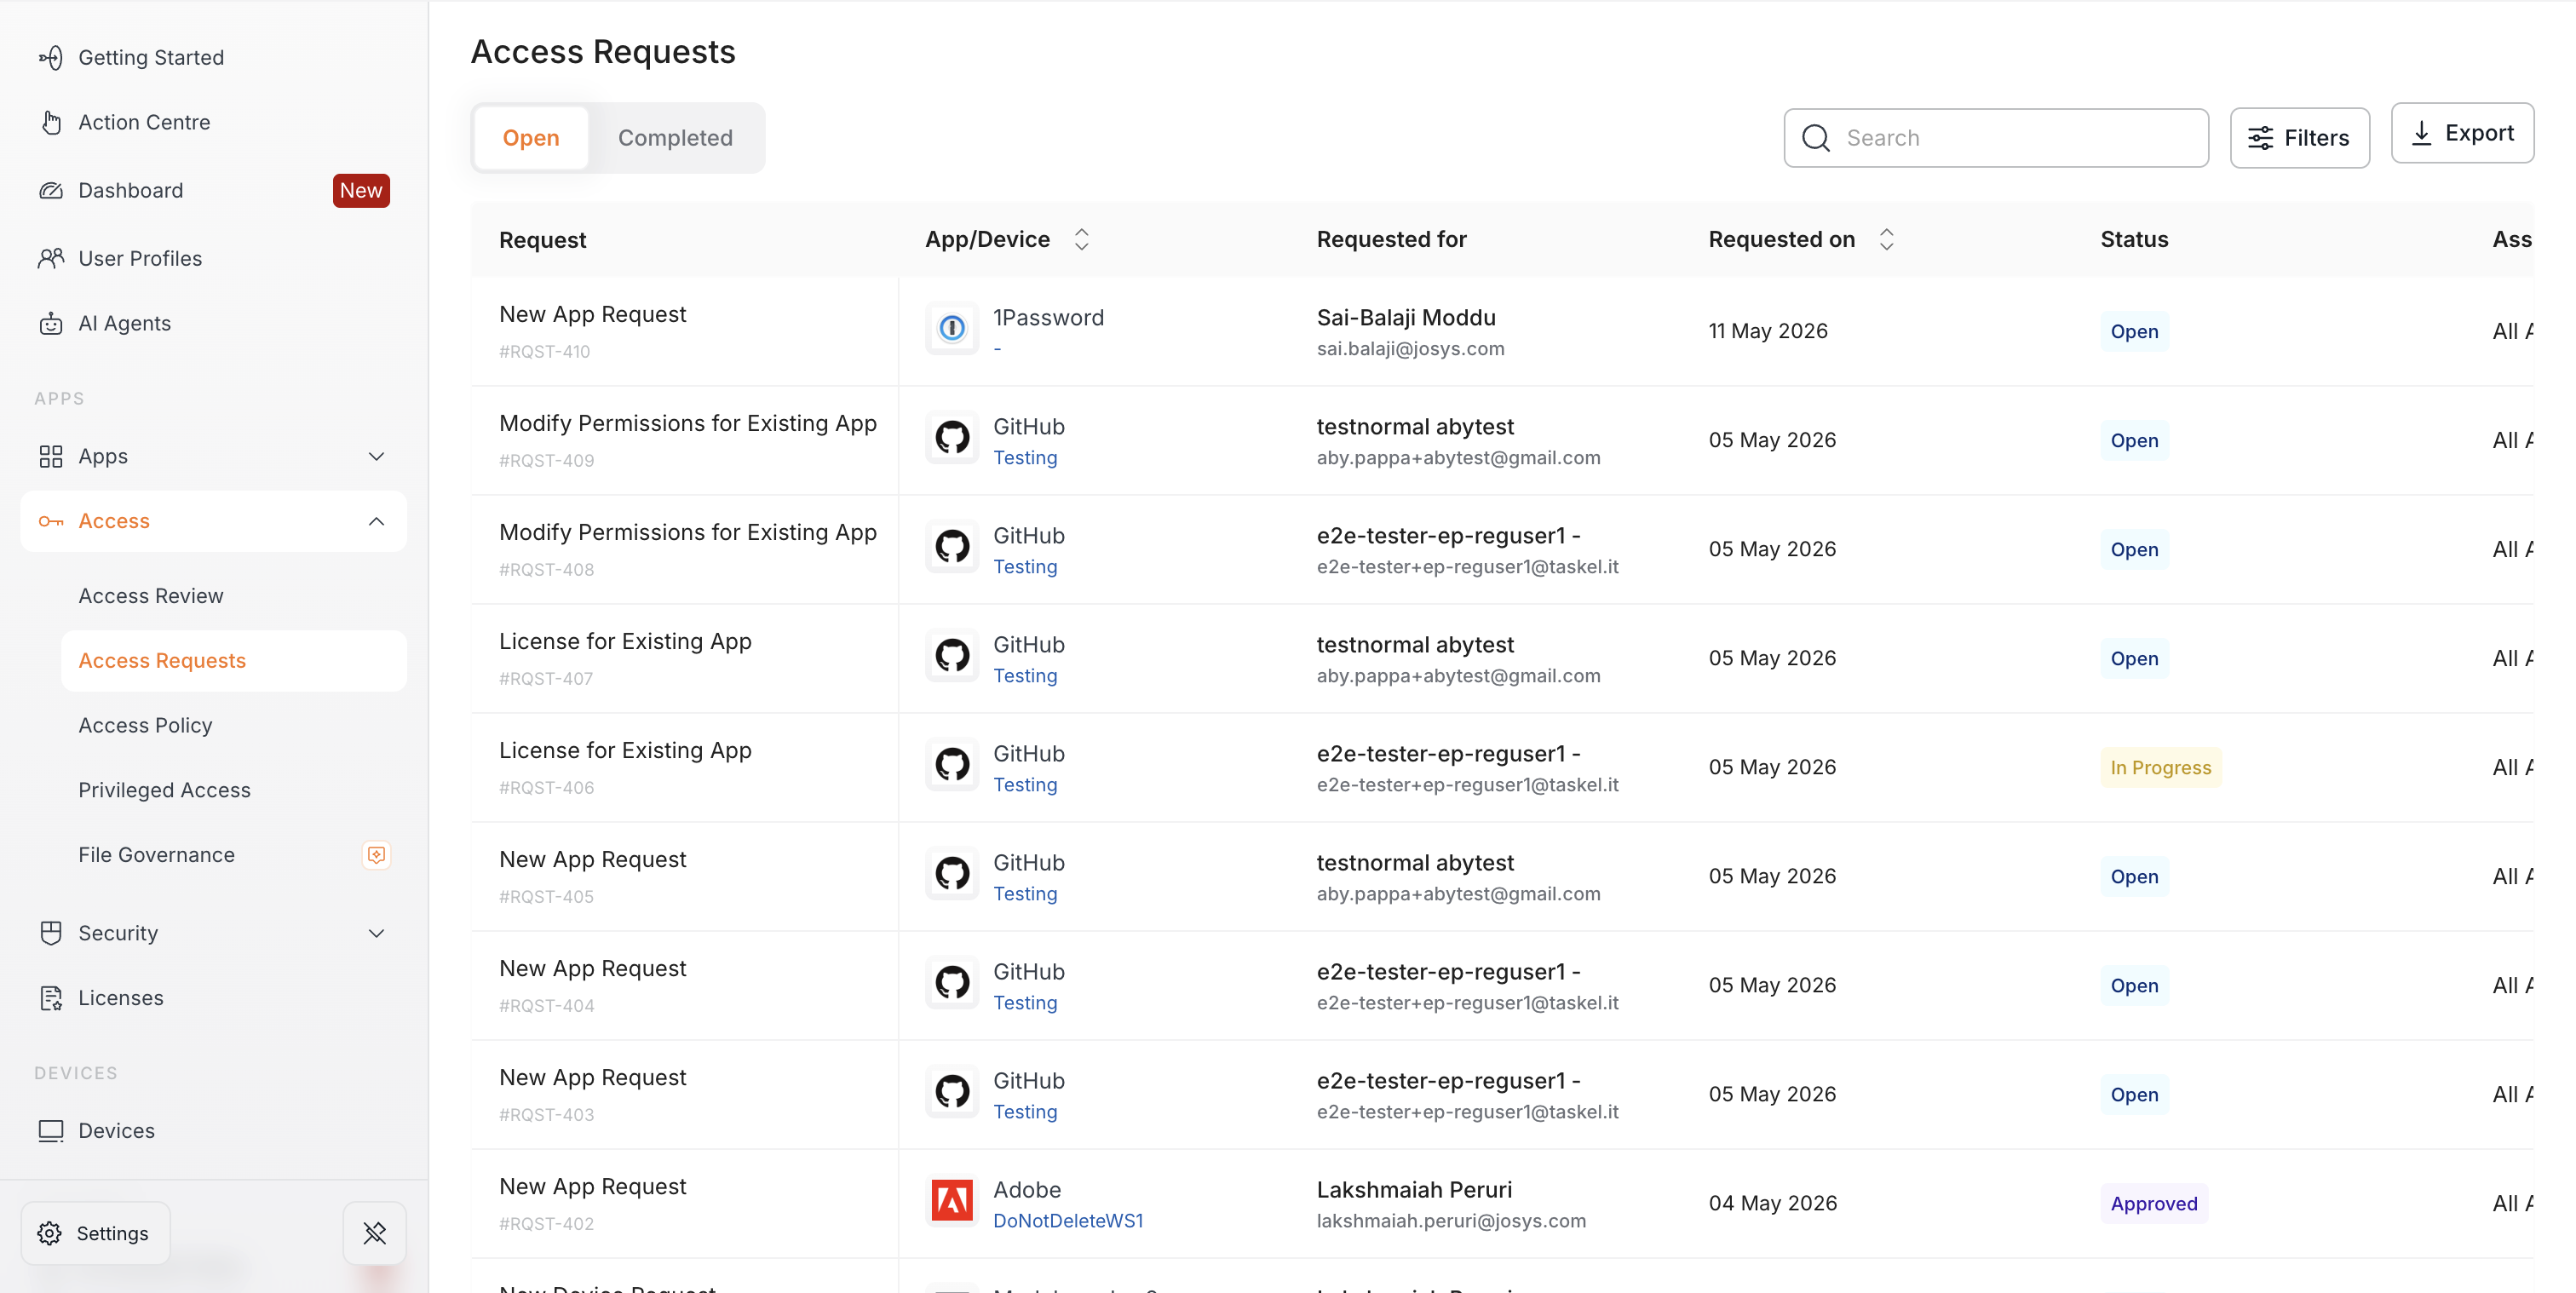This screenshot has width=2576, height=1293.
Task: Click the Getting Started rocket icon
Action: tap(51, 58)
